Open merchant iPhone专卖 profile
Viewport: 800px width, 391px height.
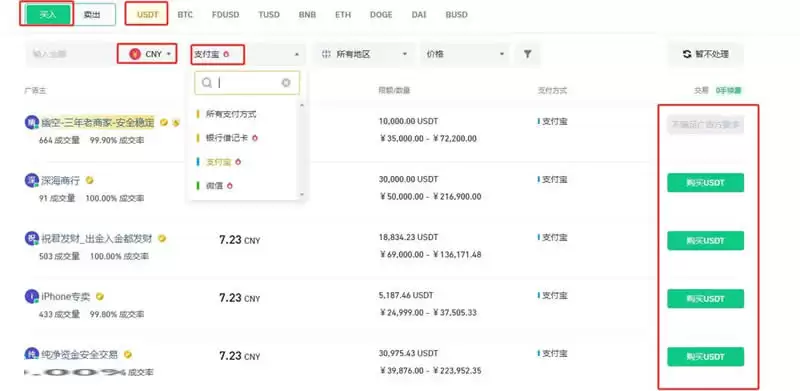pos(65,297)
